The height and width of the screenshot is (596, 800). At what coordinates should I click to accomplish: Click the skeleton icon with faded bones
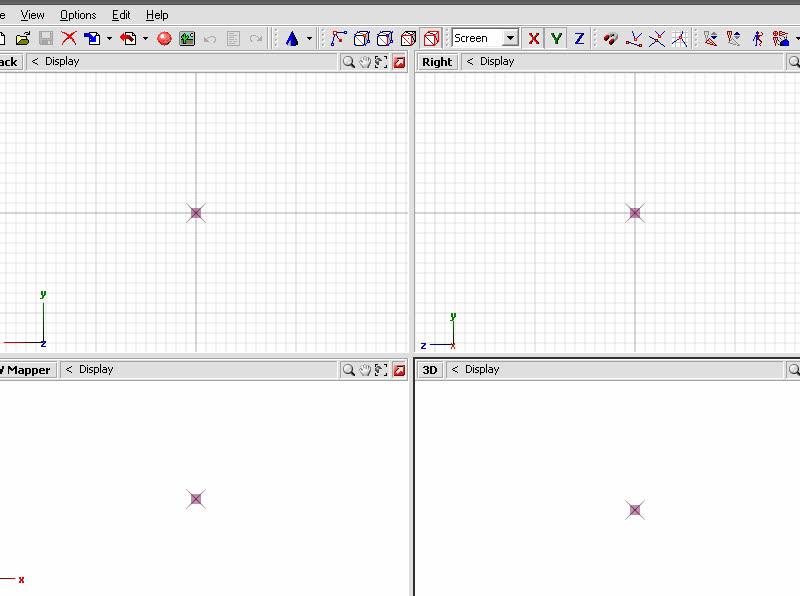pos(734,39)
